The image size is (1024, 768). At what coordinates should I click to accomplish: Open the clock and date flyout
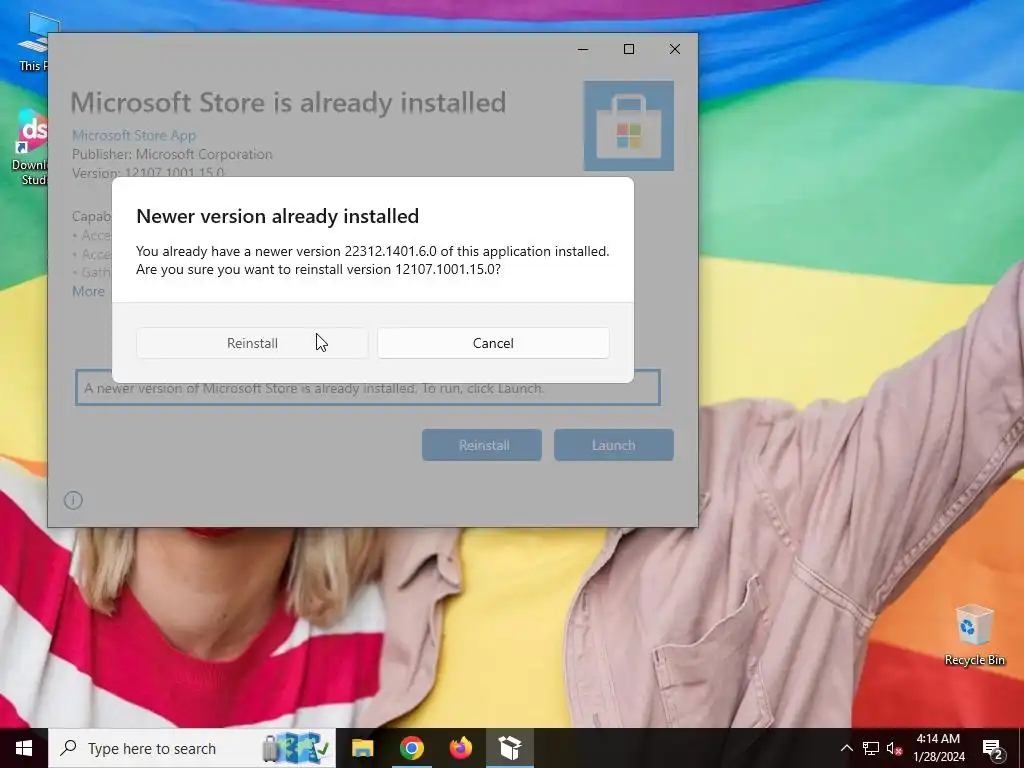938,748
